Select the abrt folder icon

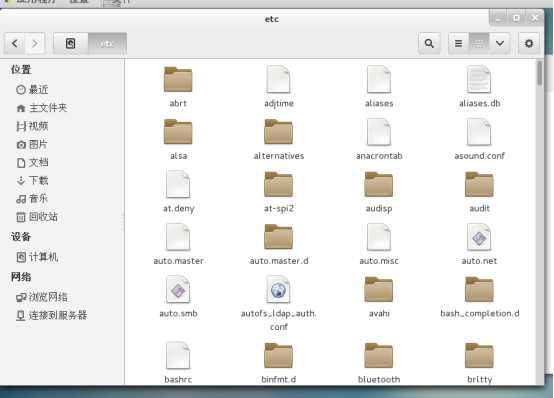coord(178,79)
